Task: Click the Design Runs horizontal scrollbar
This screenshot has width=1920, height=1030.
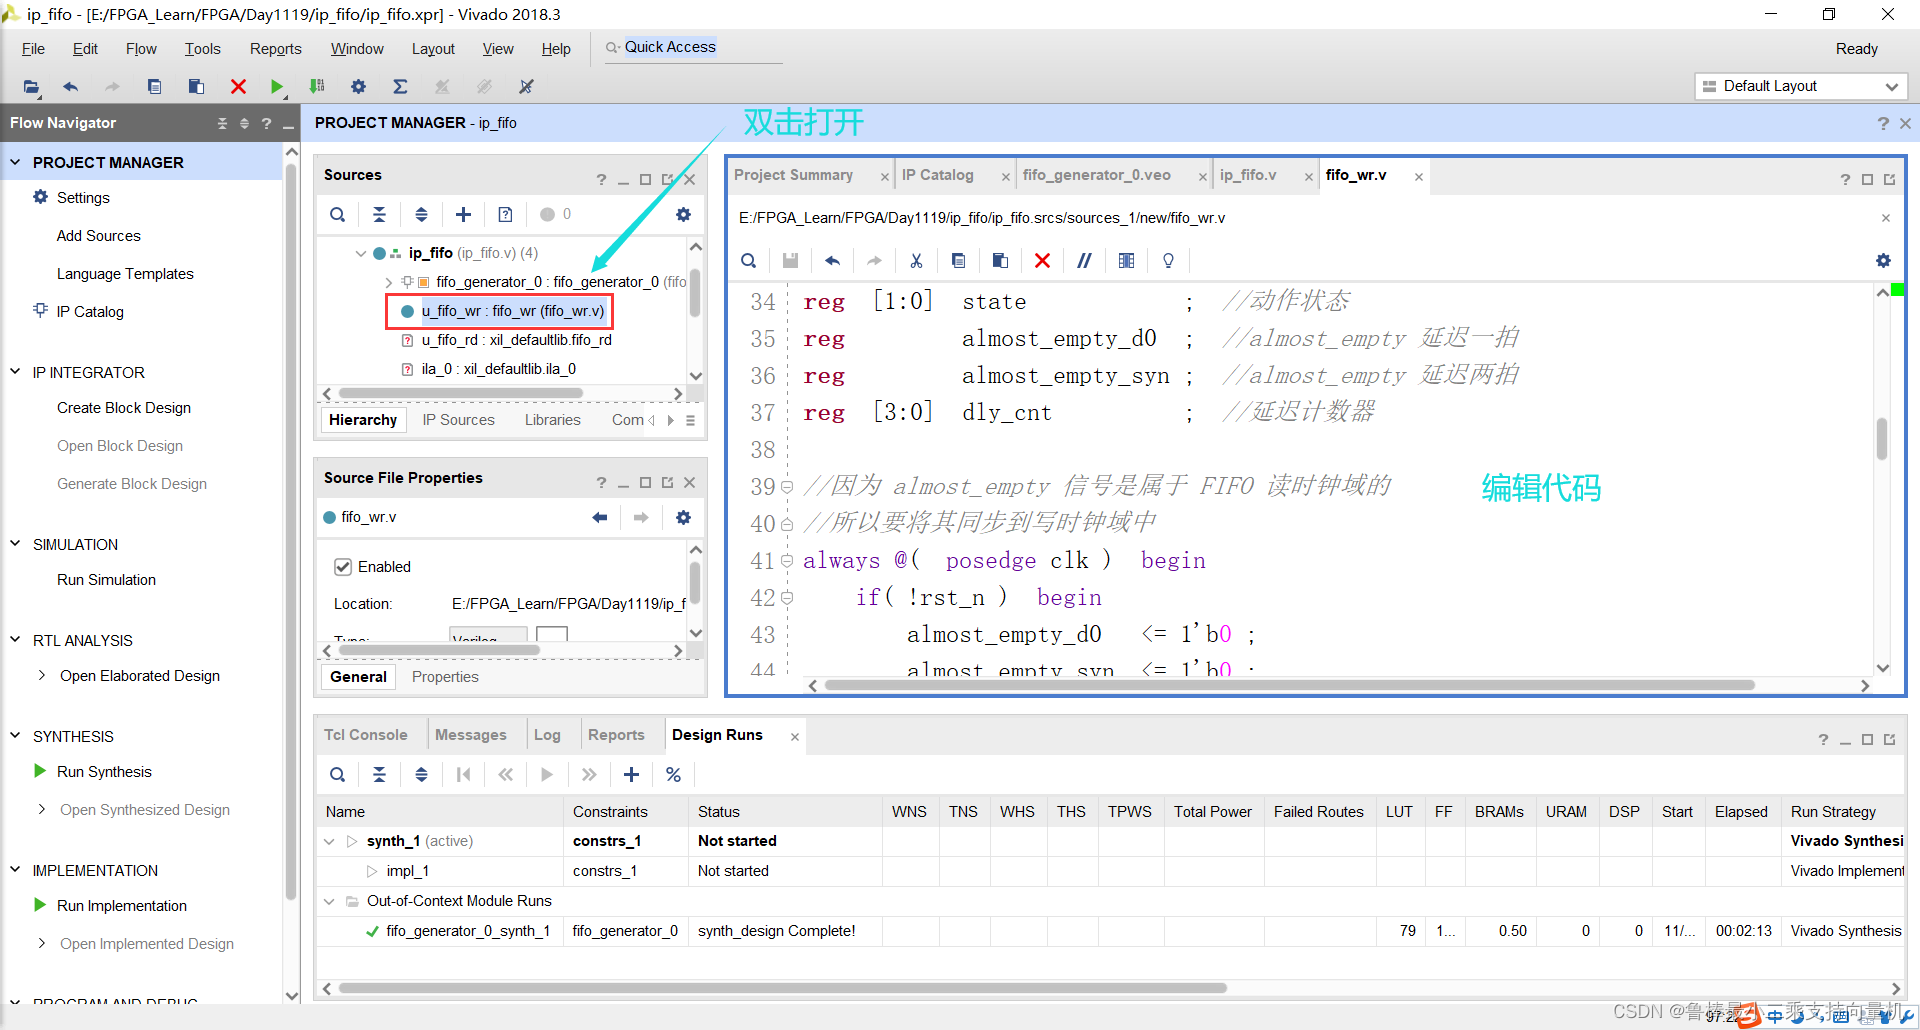Action: click(782, 988)
